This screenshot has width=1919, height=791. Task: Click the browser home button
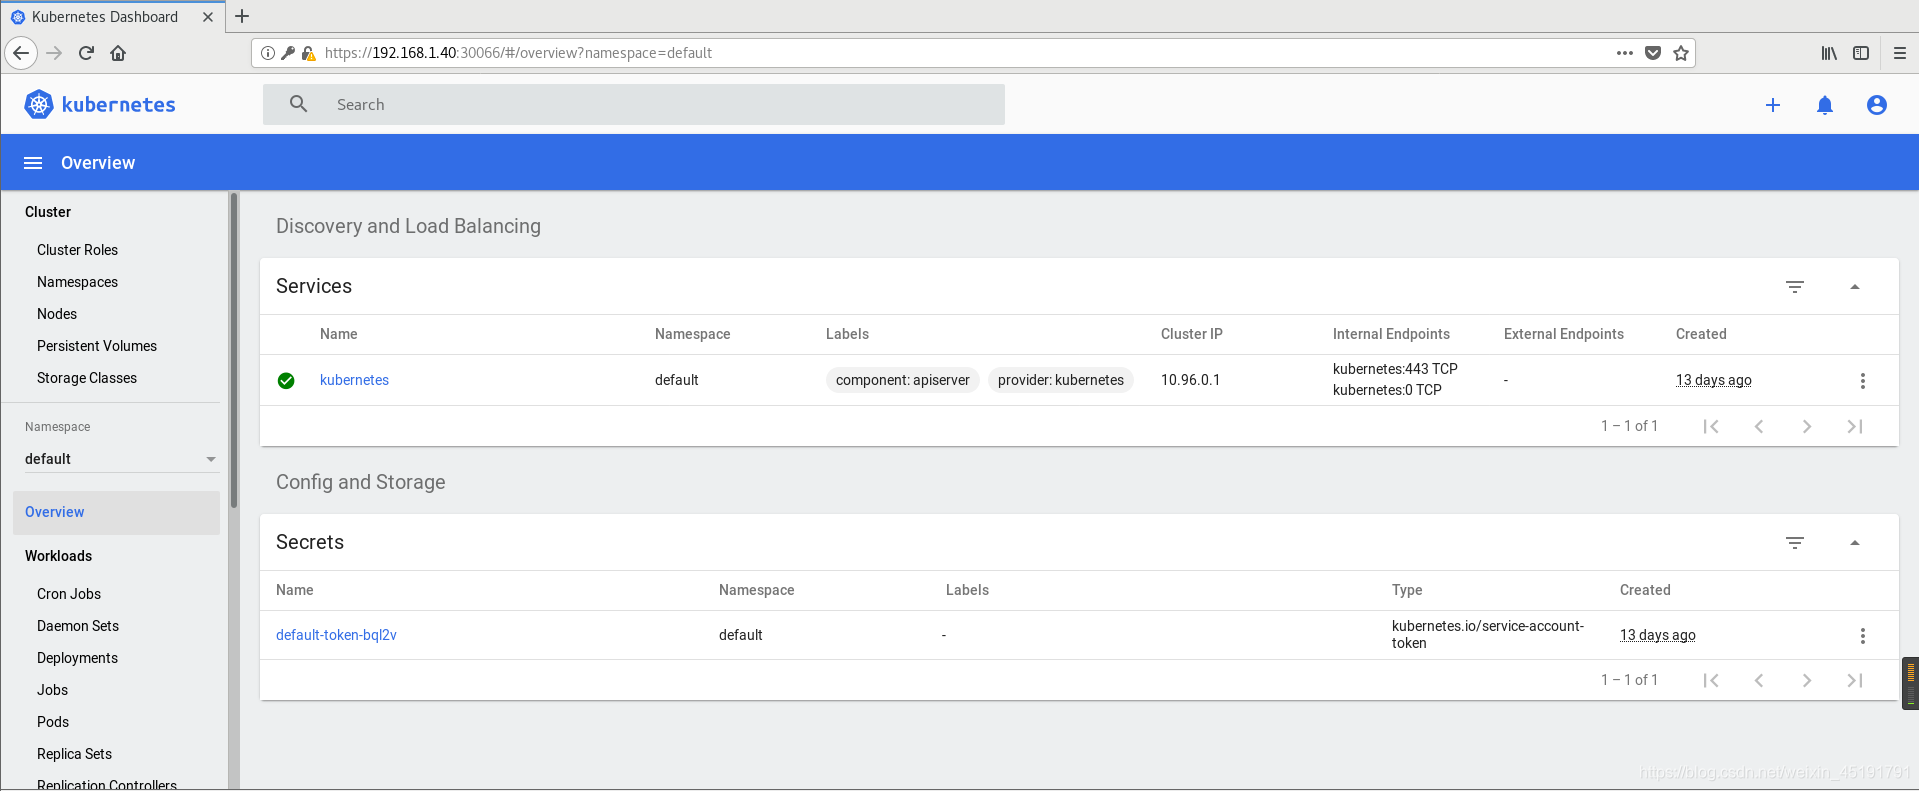[118, 53]
